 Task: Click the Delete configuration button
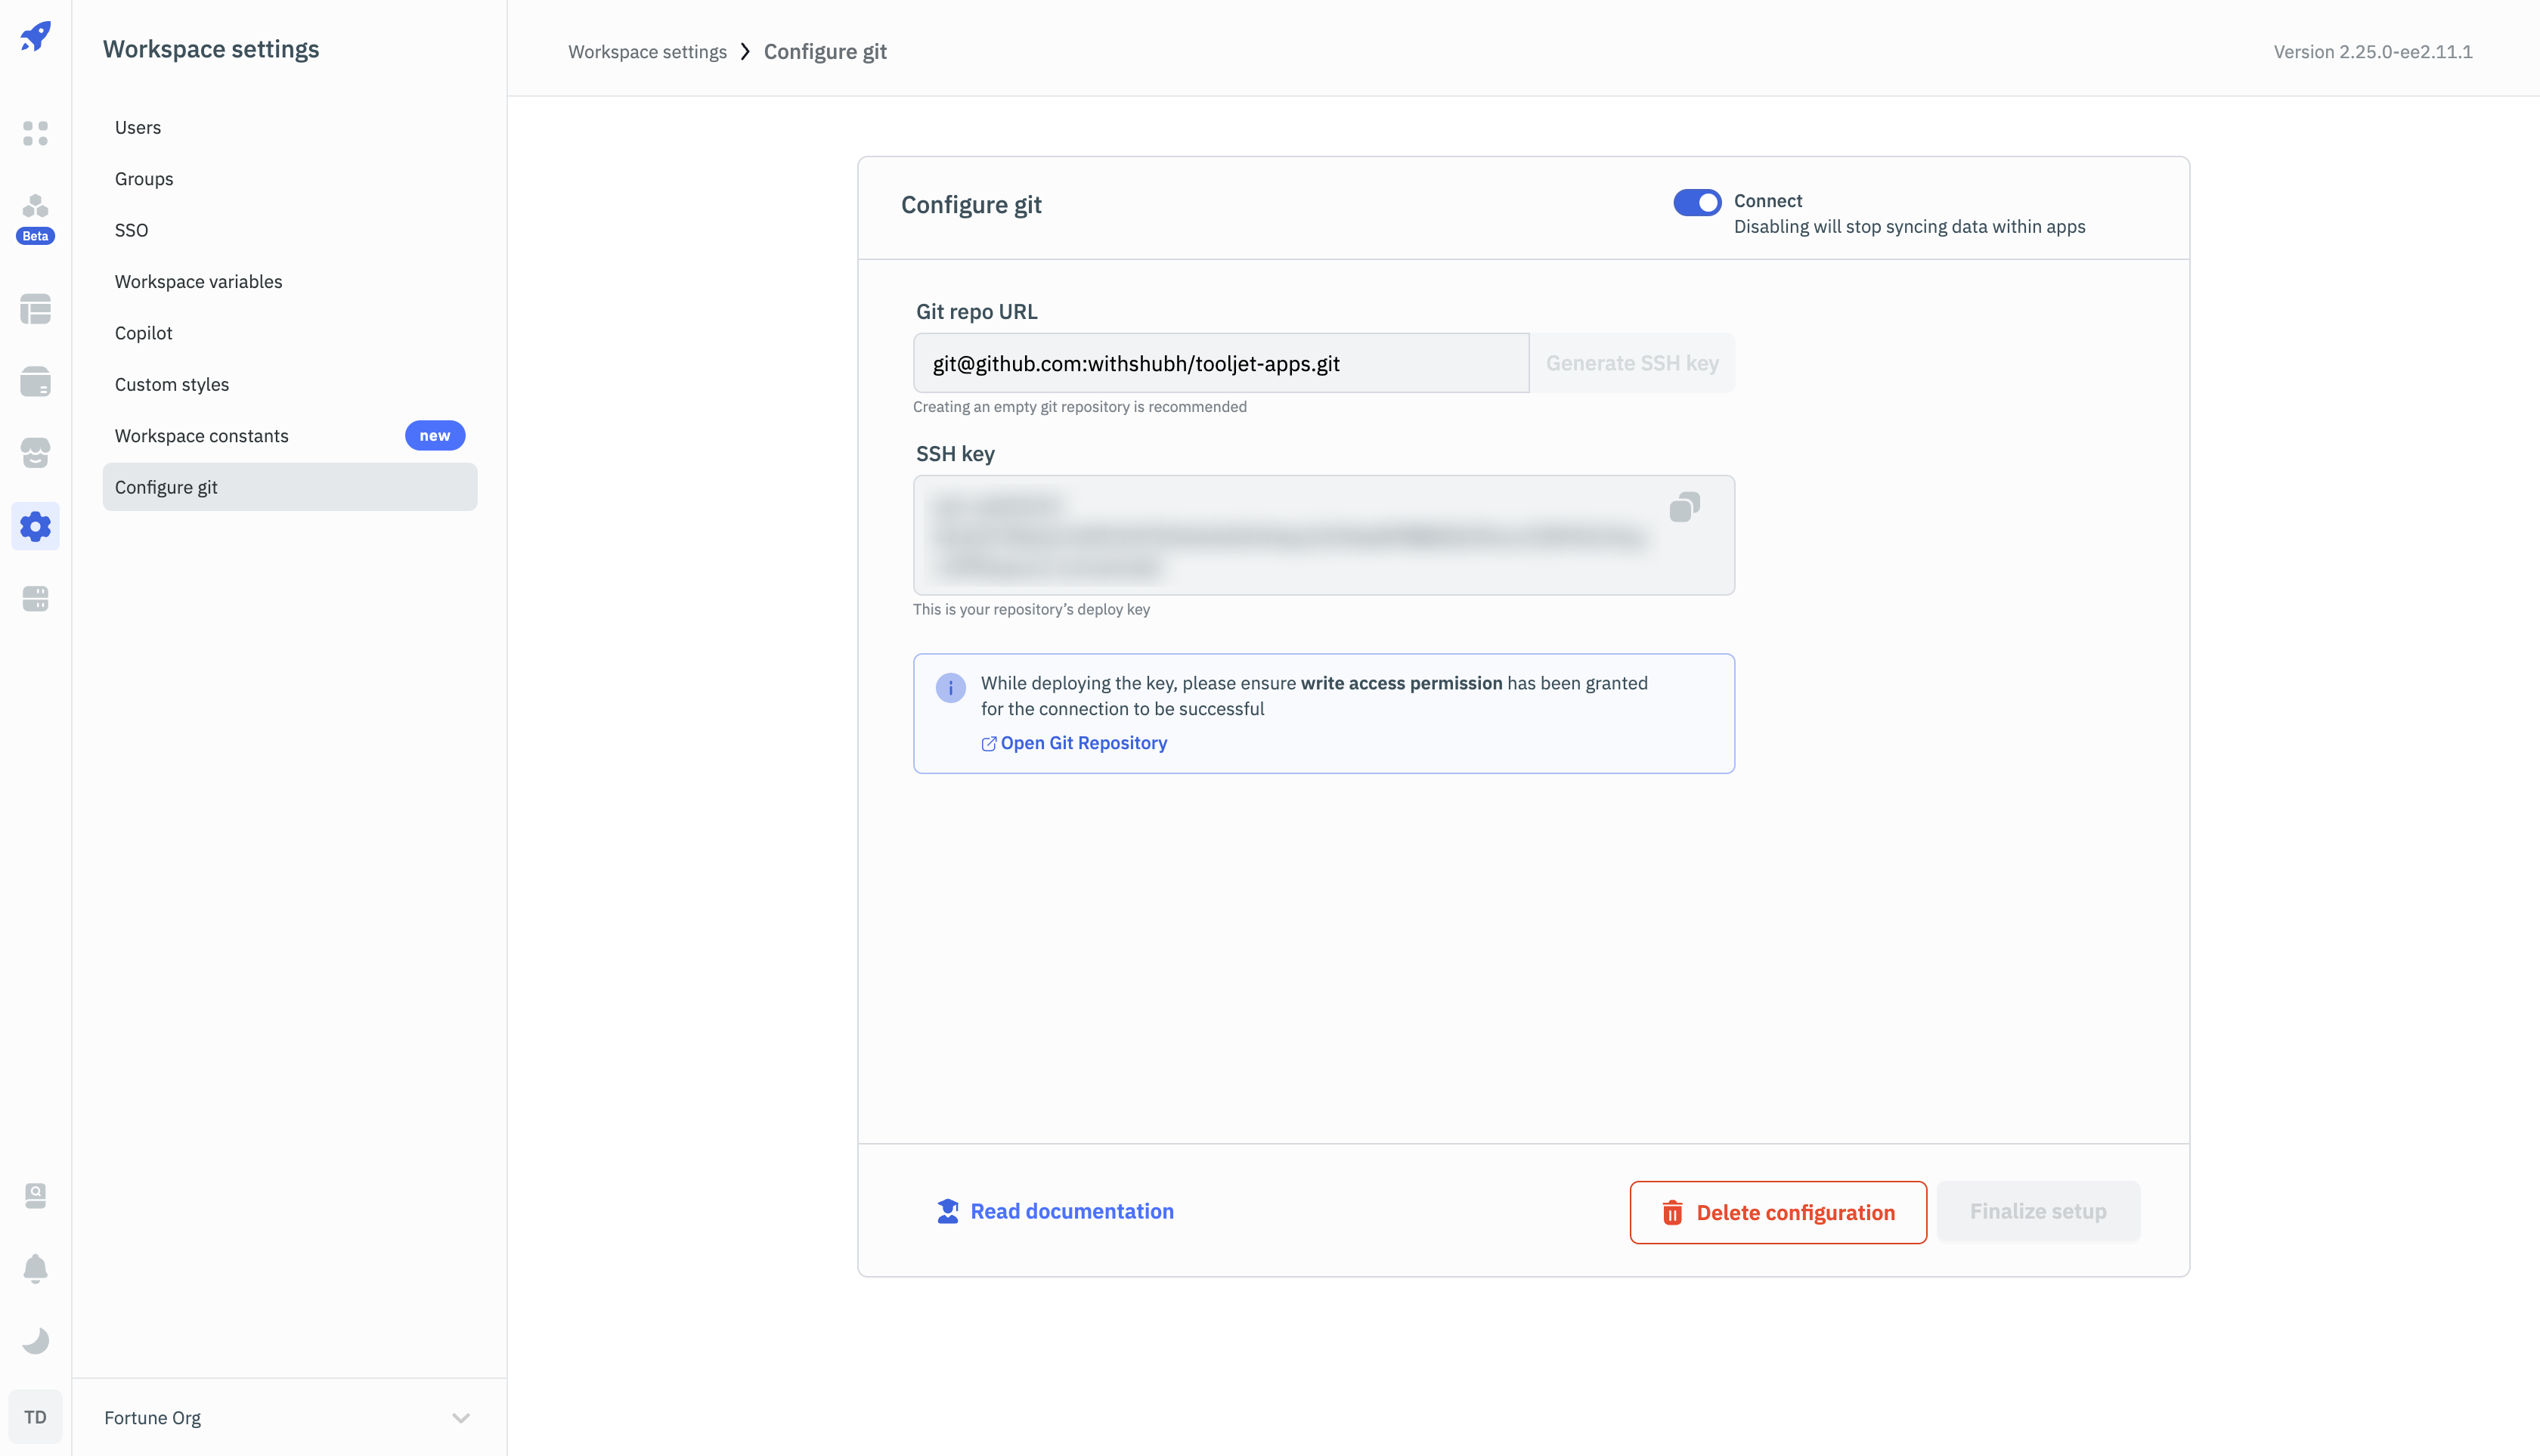[1777, 1212]
